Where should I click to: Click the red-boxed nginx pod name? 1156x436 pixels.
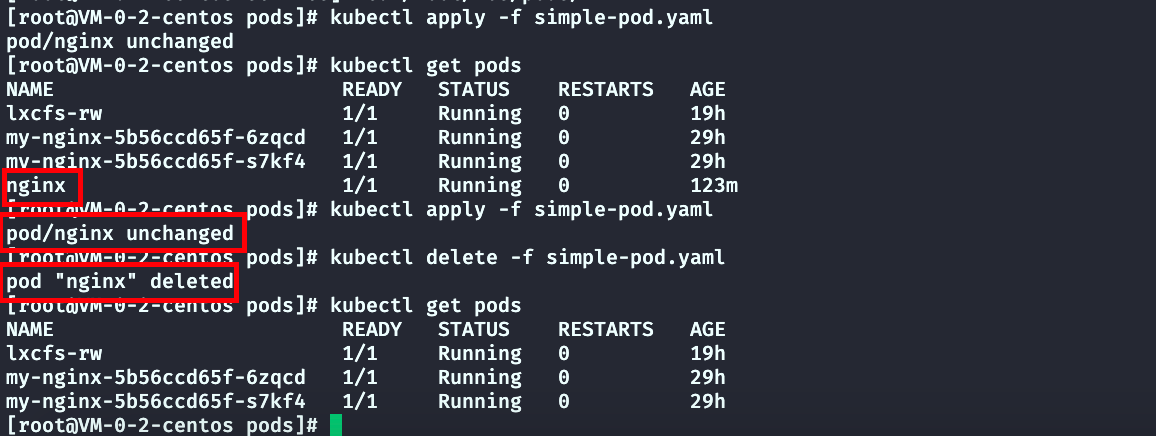[x=37, y=186]
